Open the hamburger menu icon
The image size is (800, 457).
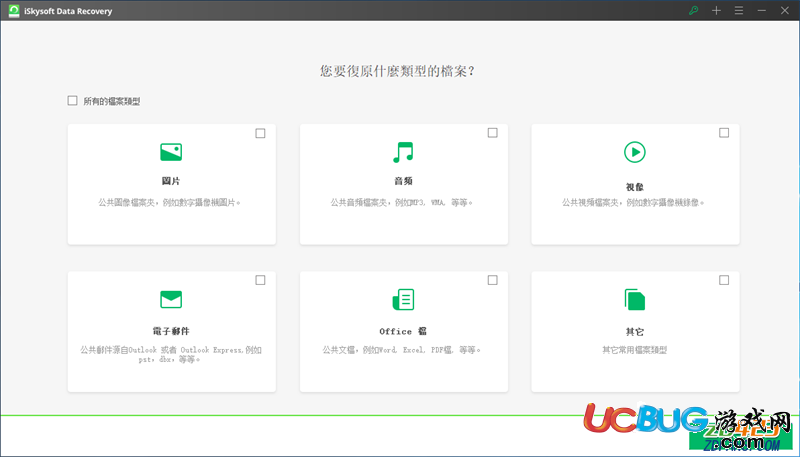(739, 10)
